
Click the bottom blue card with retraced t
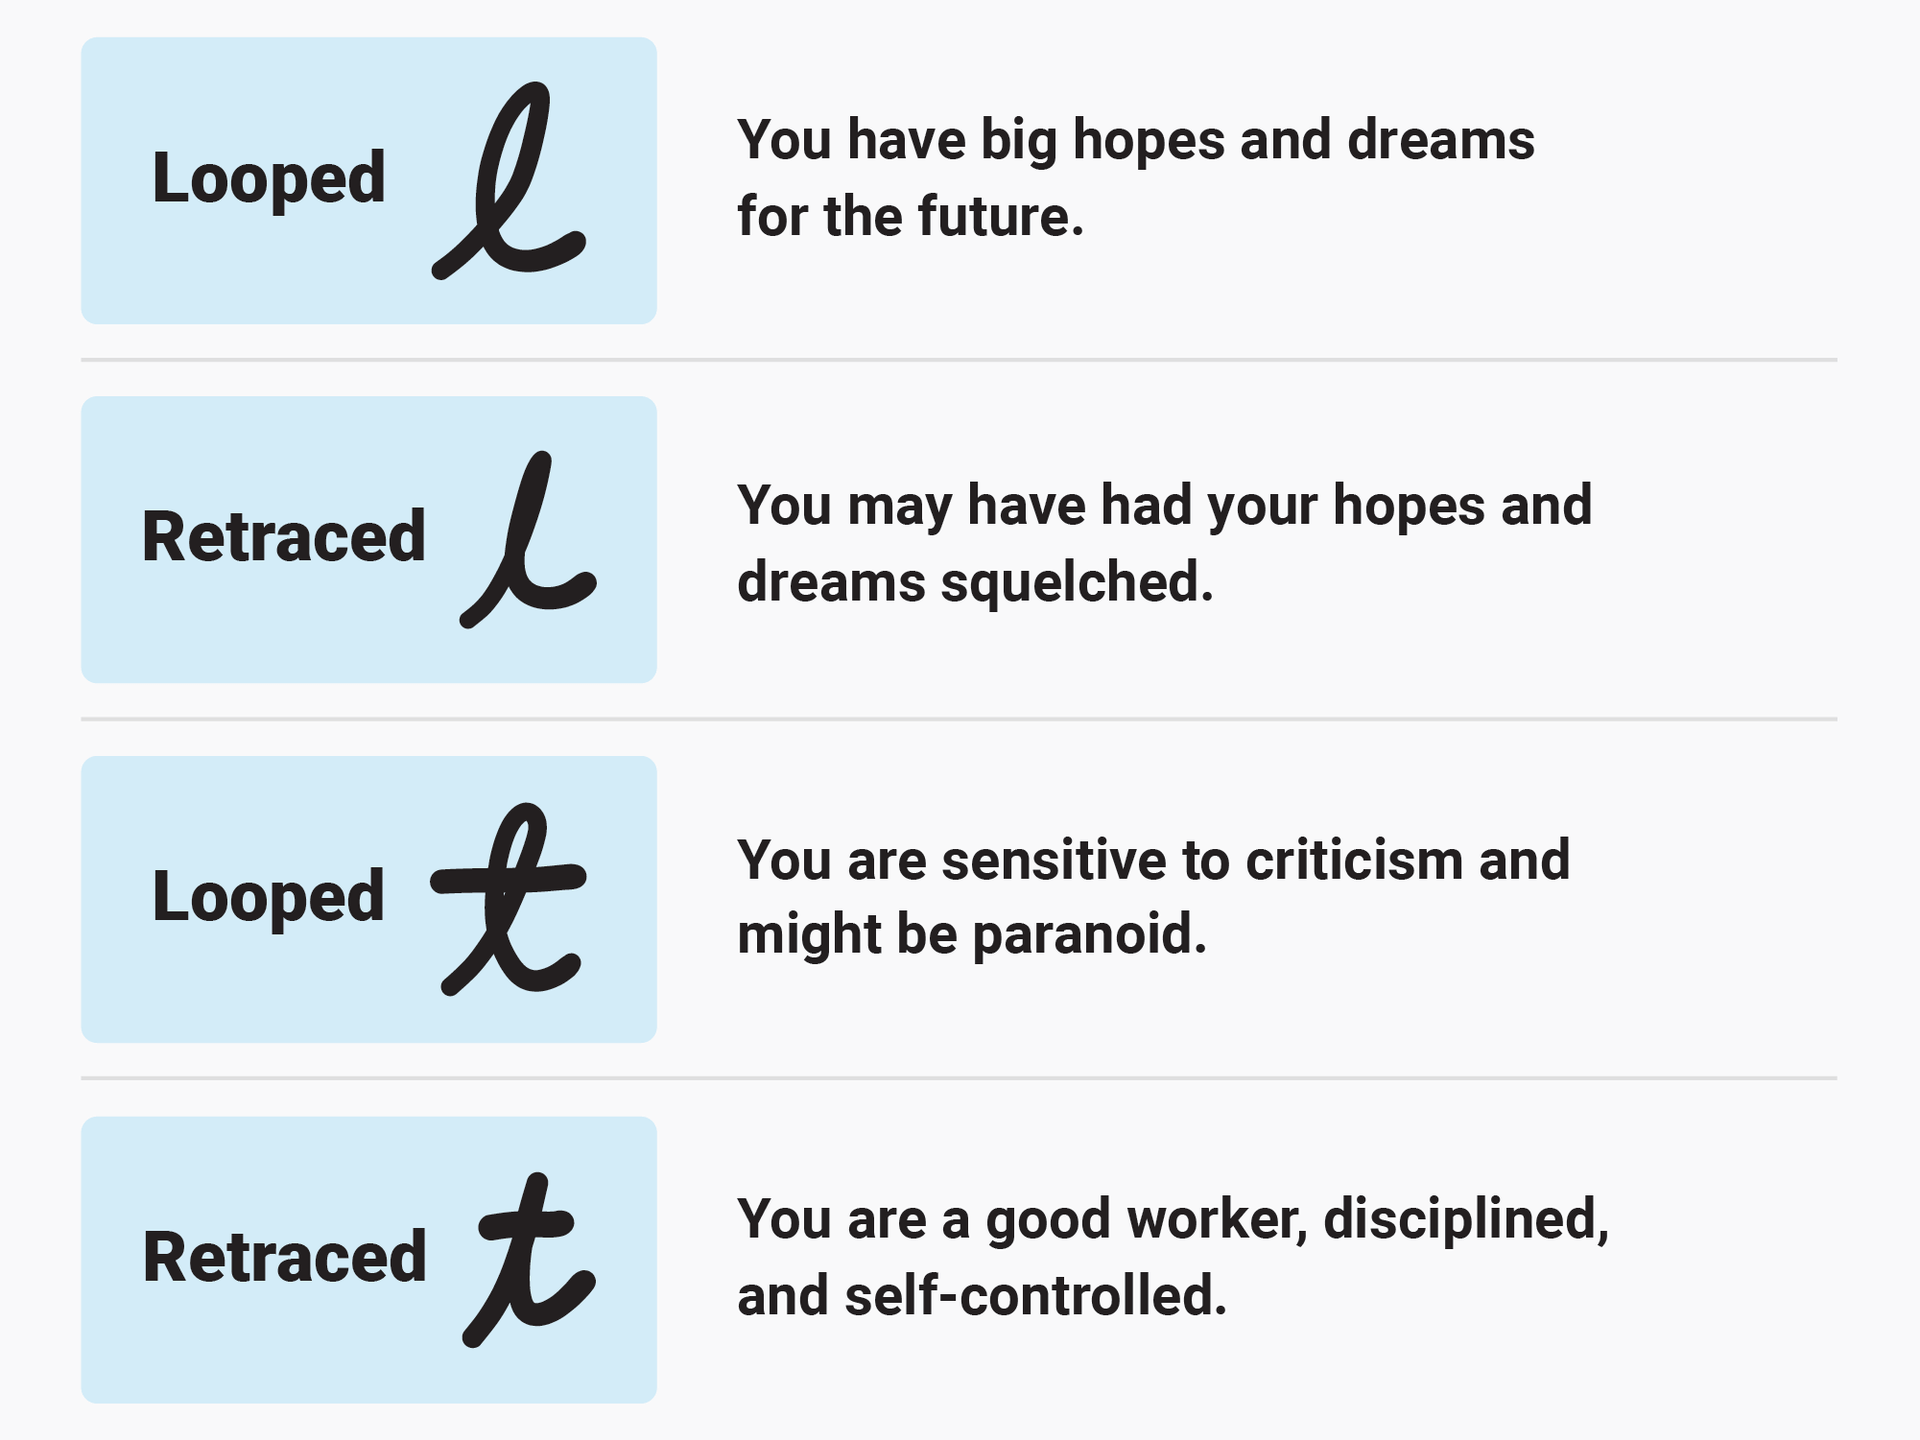[369, 1260]
